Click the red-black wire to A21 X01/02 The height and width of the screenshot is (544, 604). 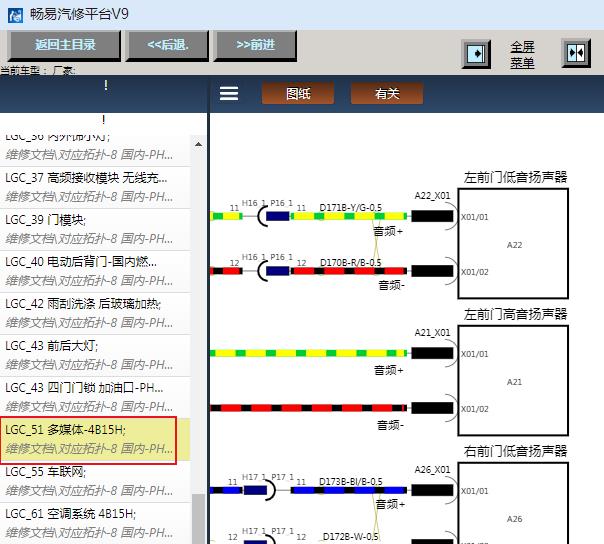(x=309, y=408)
